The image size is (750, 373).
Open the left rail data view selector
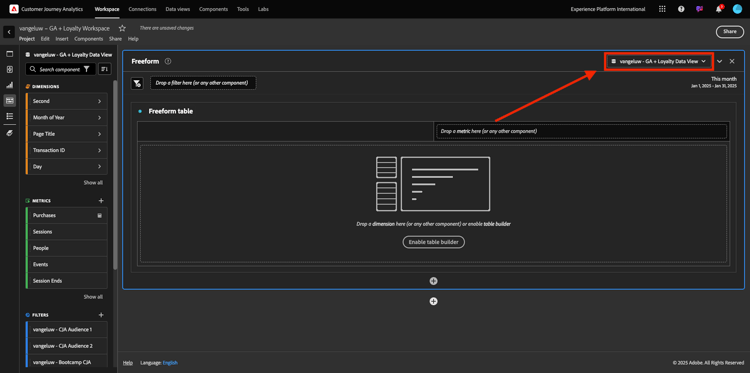tap(68, 55)
